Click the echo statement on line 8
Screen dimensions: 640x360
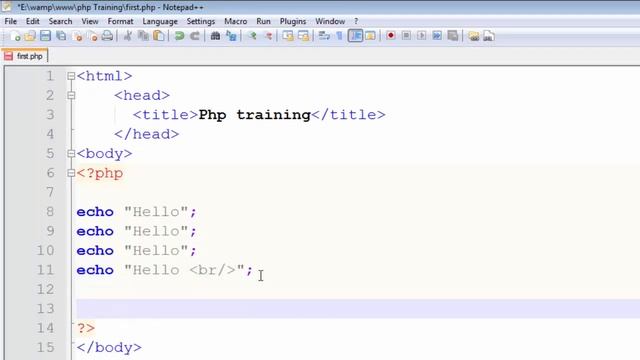pos(136,212)
